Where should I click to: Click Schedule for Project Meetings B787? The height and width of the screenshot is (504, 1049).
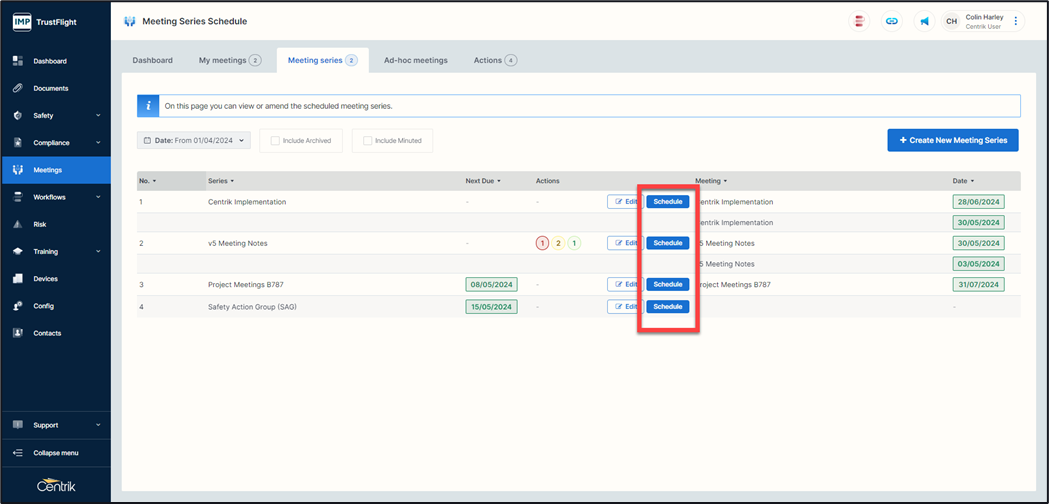(x=667, y=285)
